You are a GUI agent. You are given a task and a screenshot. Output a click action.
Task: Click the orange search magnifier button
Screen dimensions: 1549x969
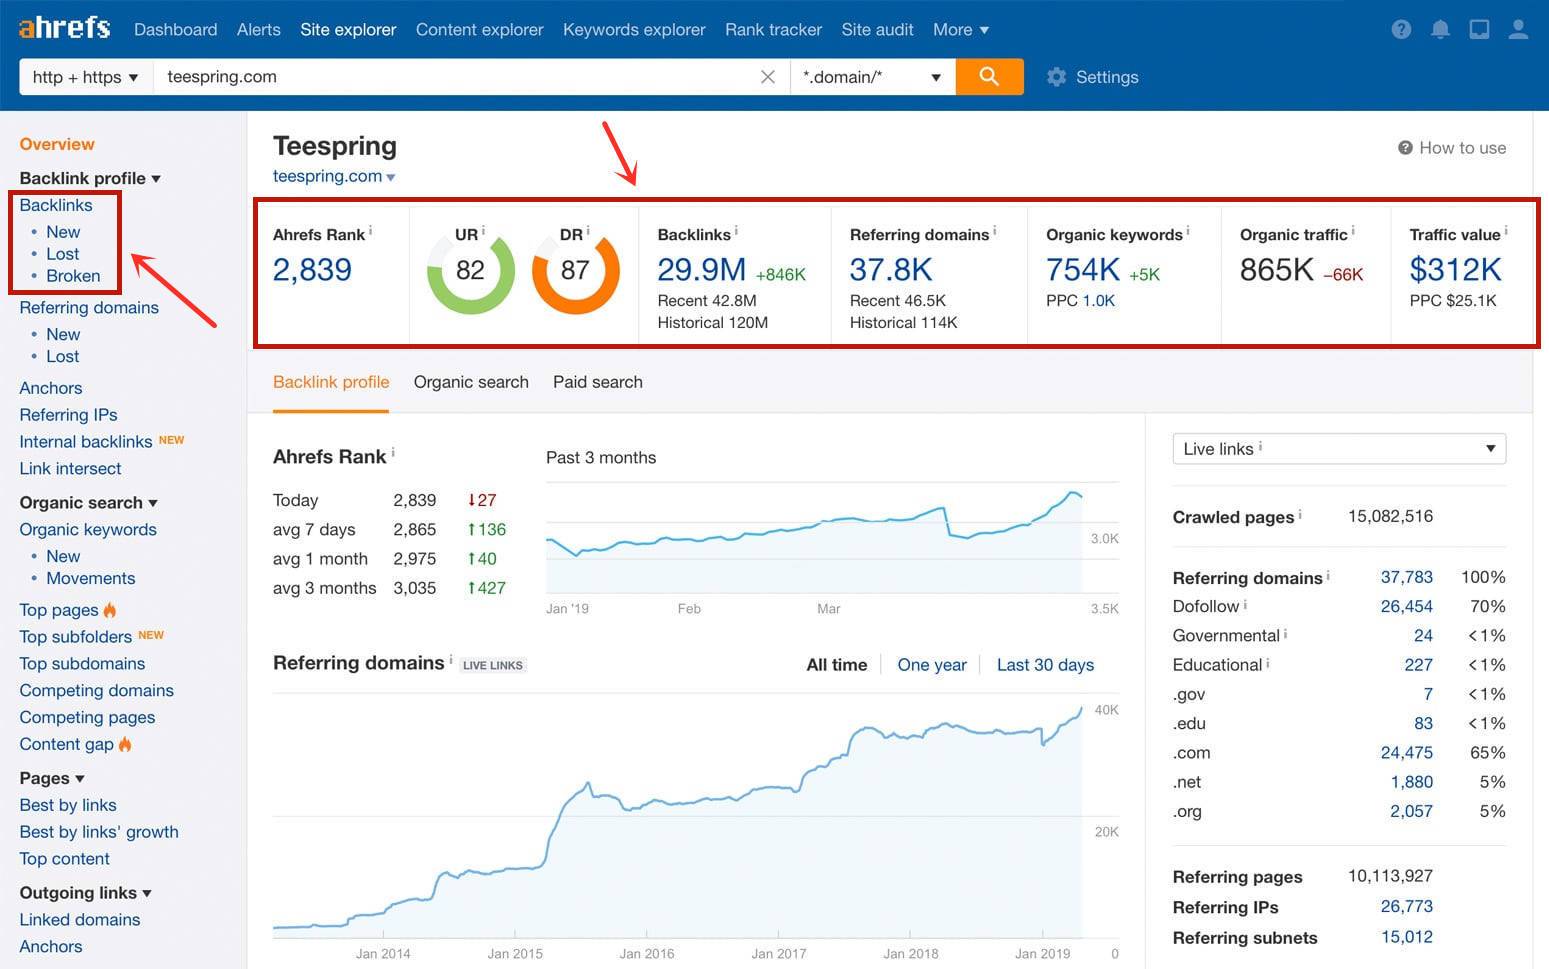pos(989,76)
